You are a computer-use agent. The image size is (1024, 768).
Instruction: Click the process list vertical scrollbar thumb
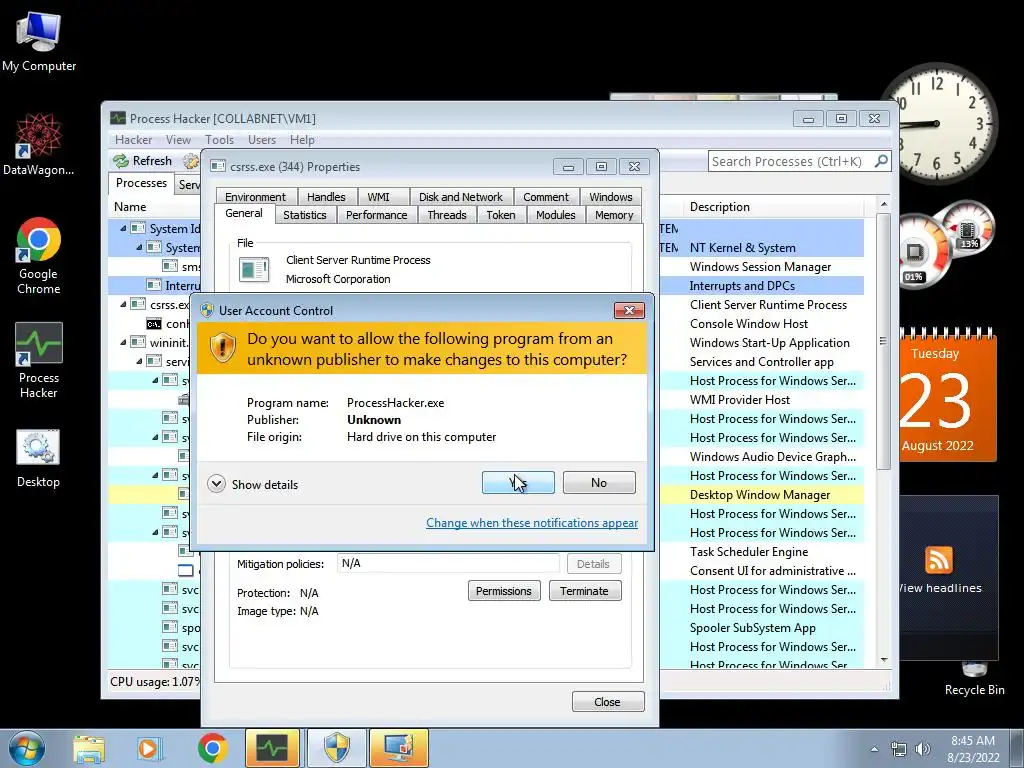click(x=883, y=340)
